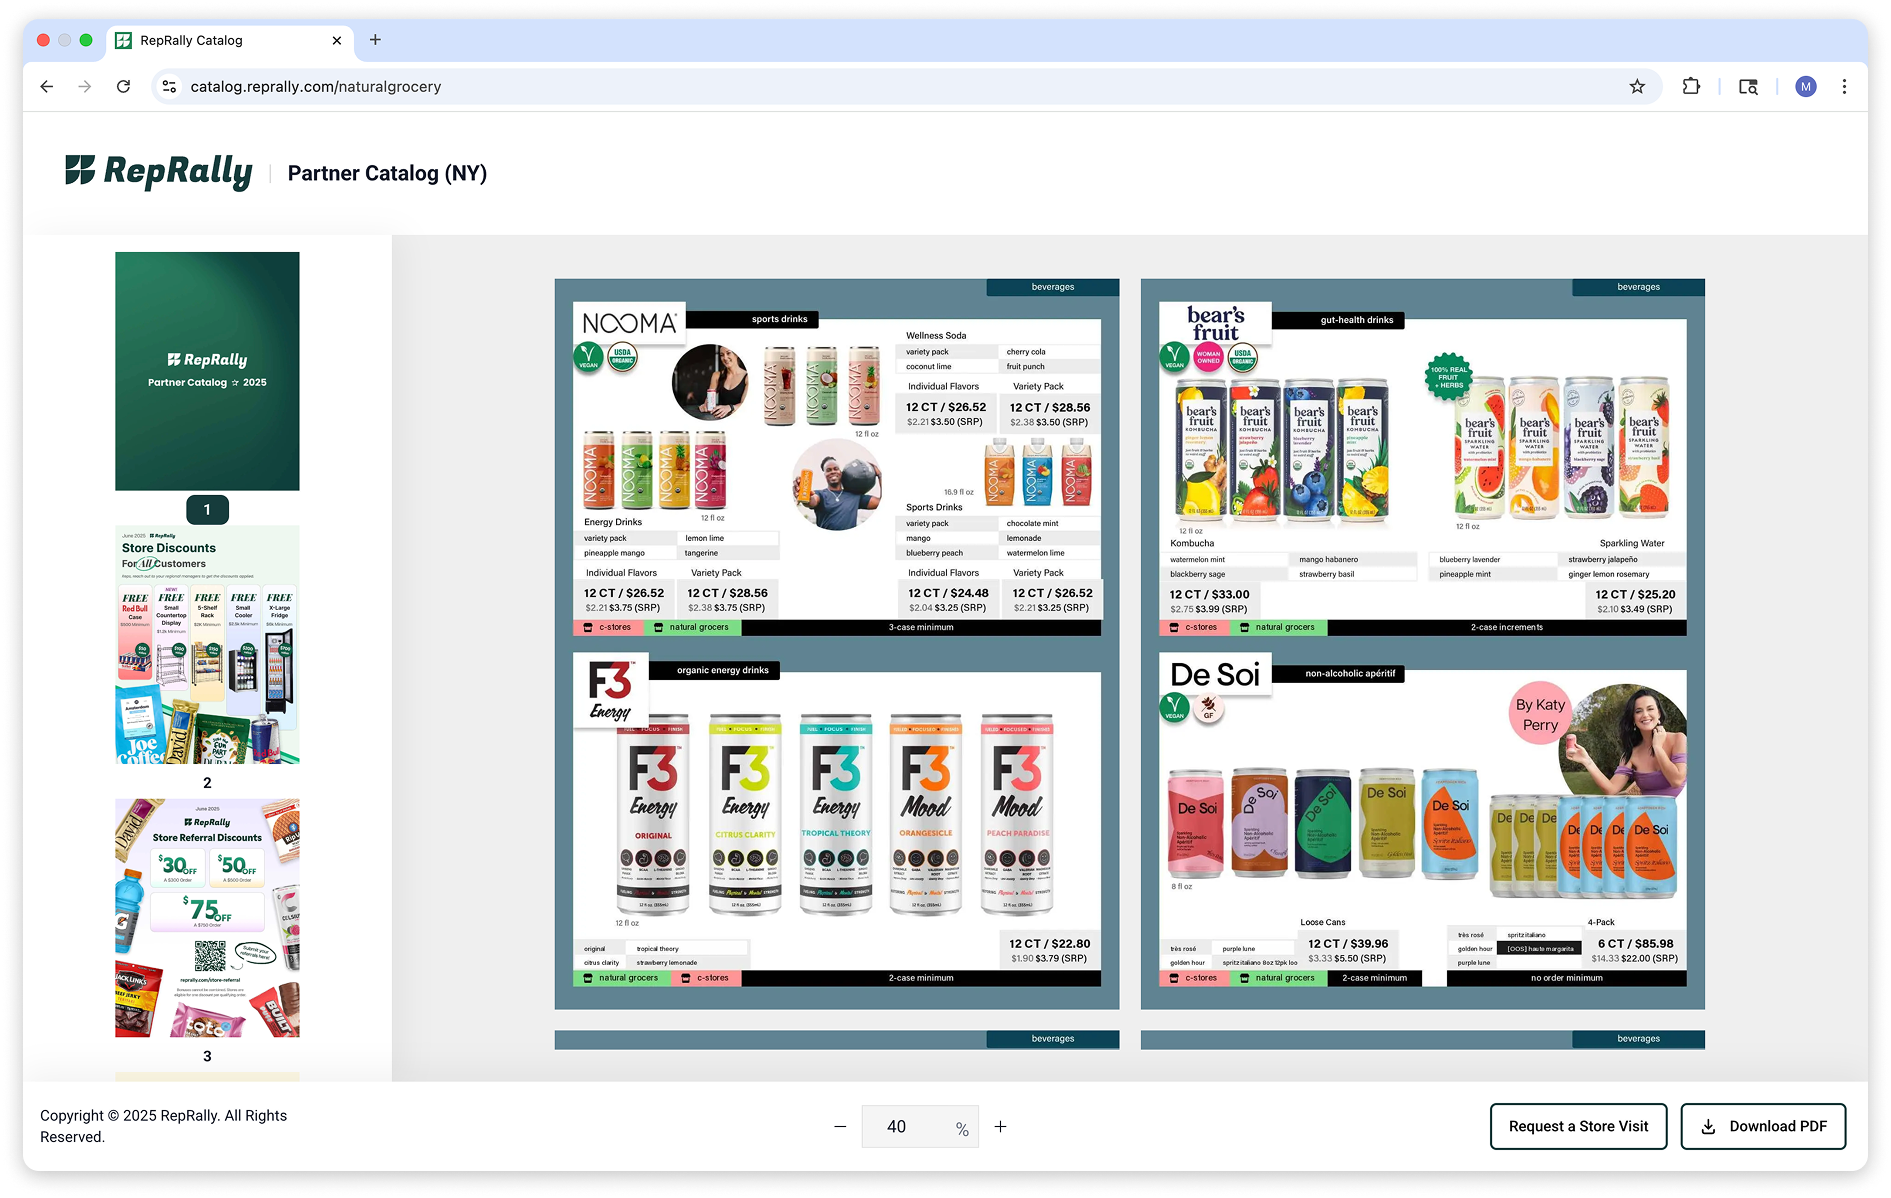Click the "12 CT / $39.96" price
The image size is (1891, 1198).
tap(1348, 943)
